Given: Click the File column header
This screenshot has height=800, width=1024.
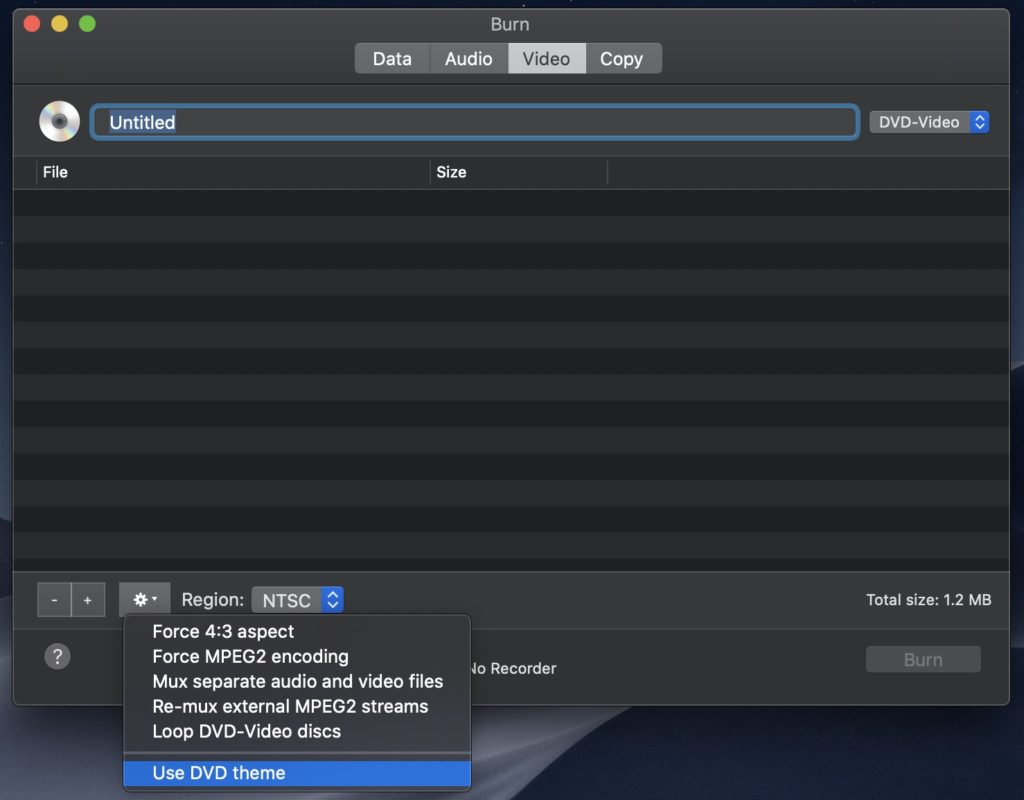Looking at the screenshot, I should point(232,172).
